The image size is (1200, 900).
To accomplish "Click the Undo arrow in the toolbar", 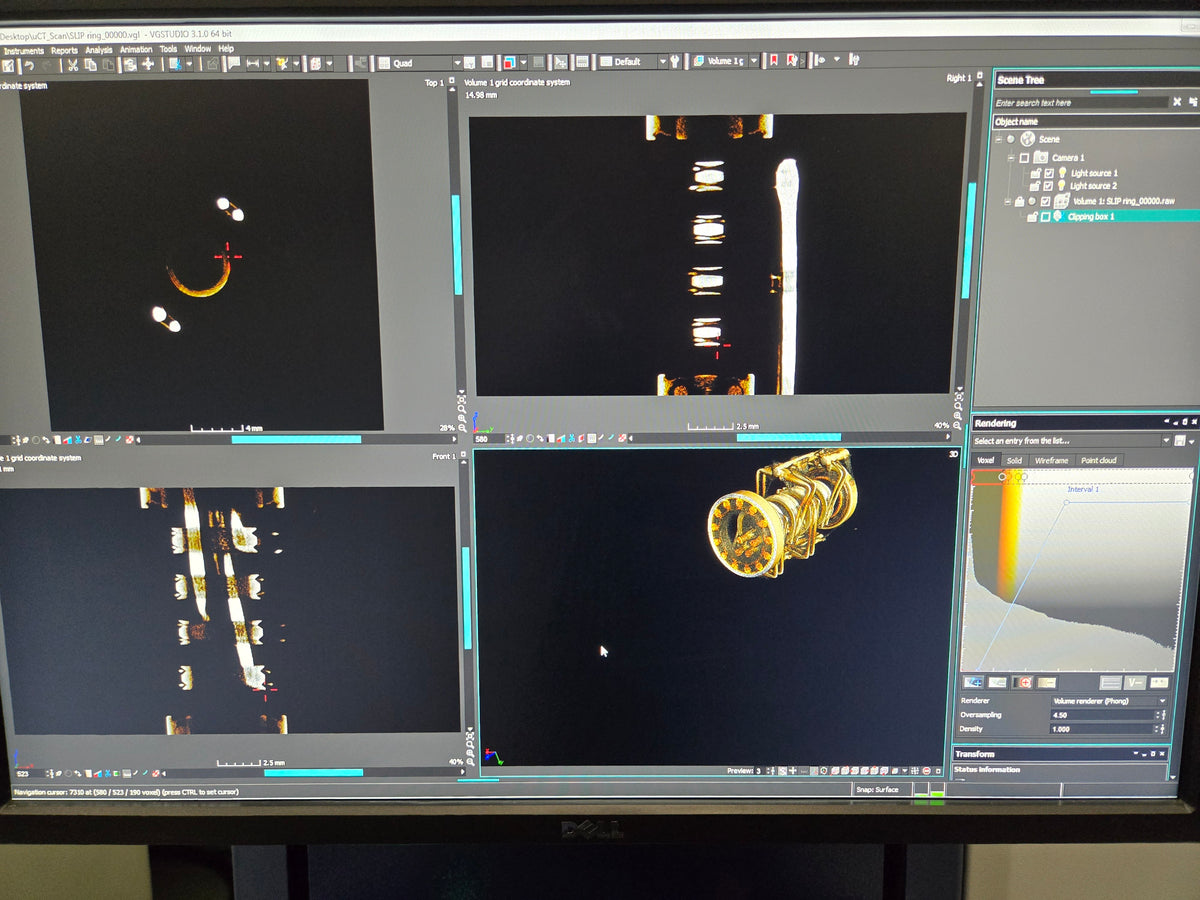I will (x=30, y=65).
